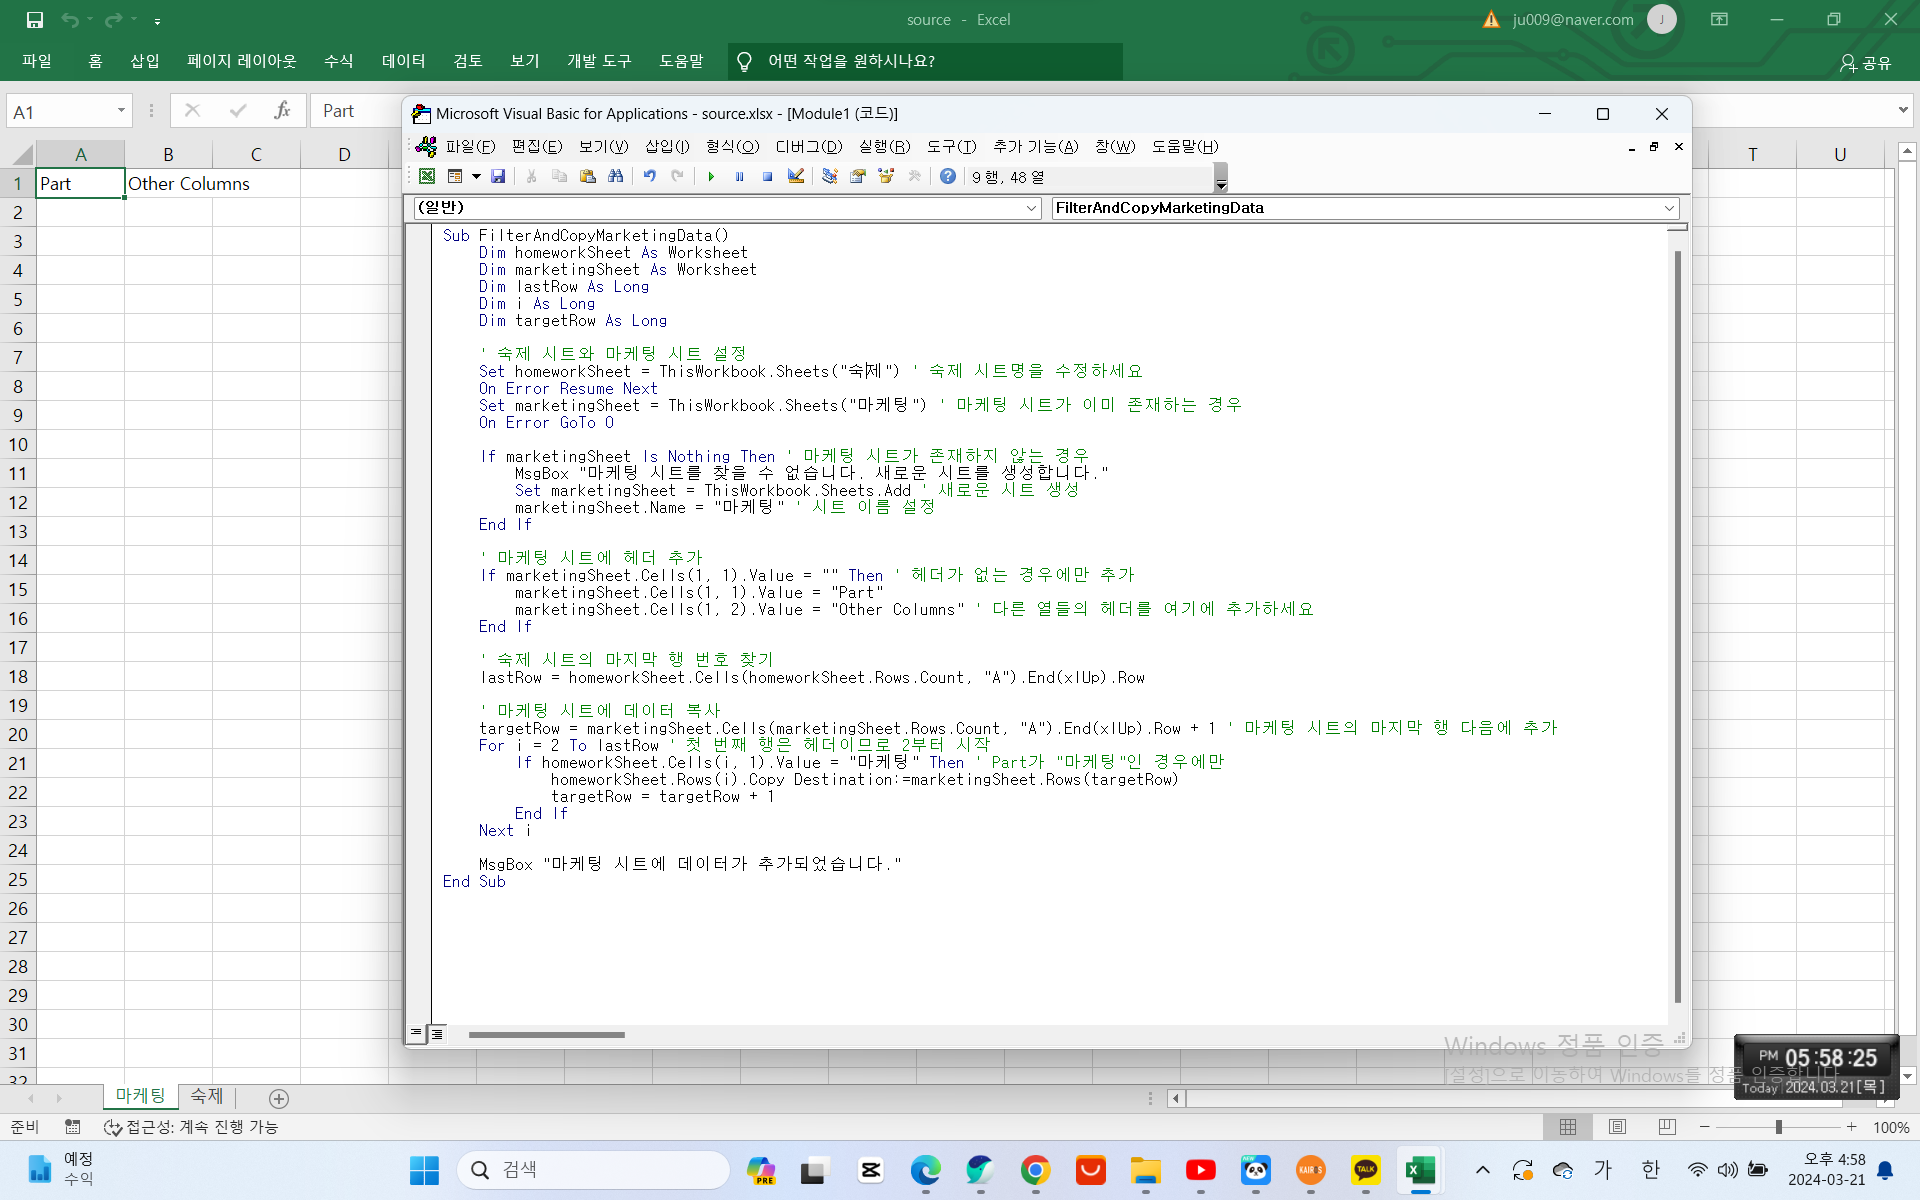This screenshot has width=1920, height=1200.
Task: Adjust the Excel zoom slider handle
Action: tap(1779, 1127)
